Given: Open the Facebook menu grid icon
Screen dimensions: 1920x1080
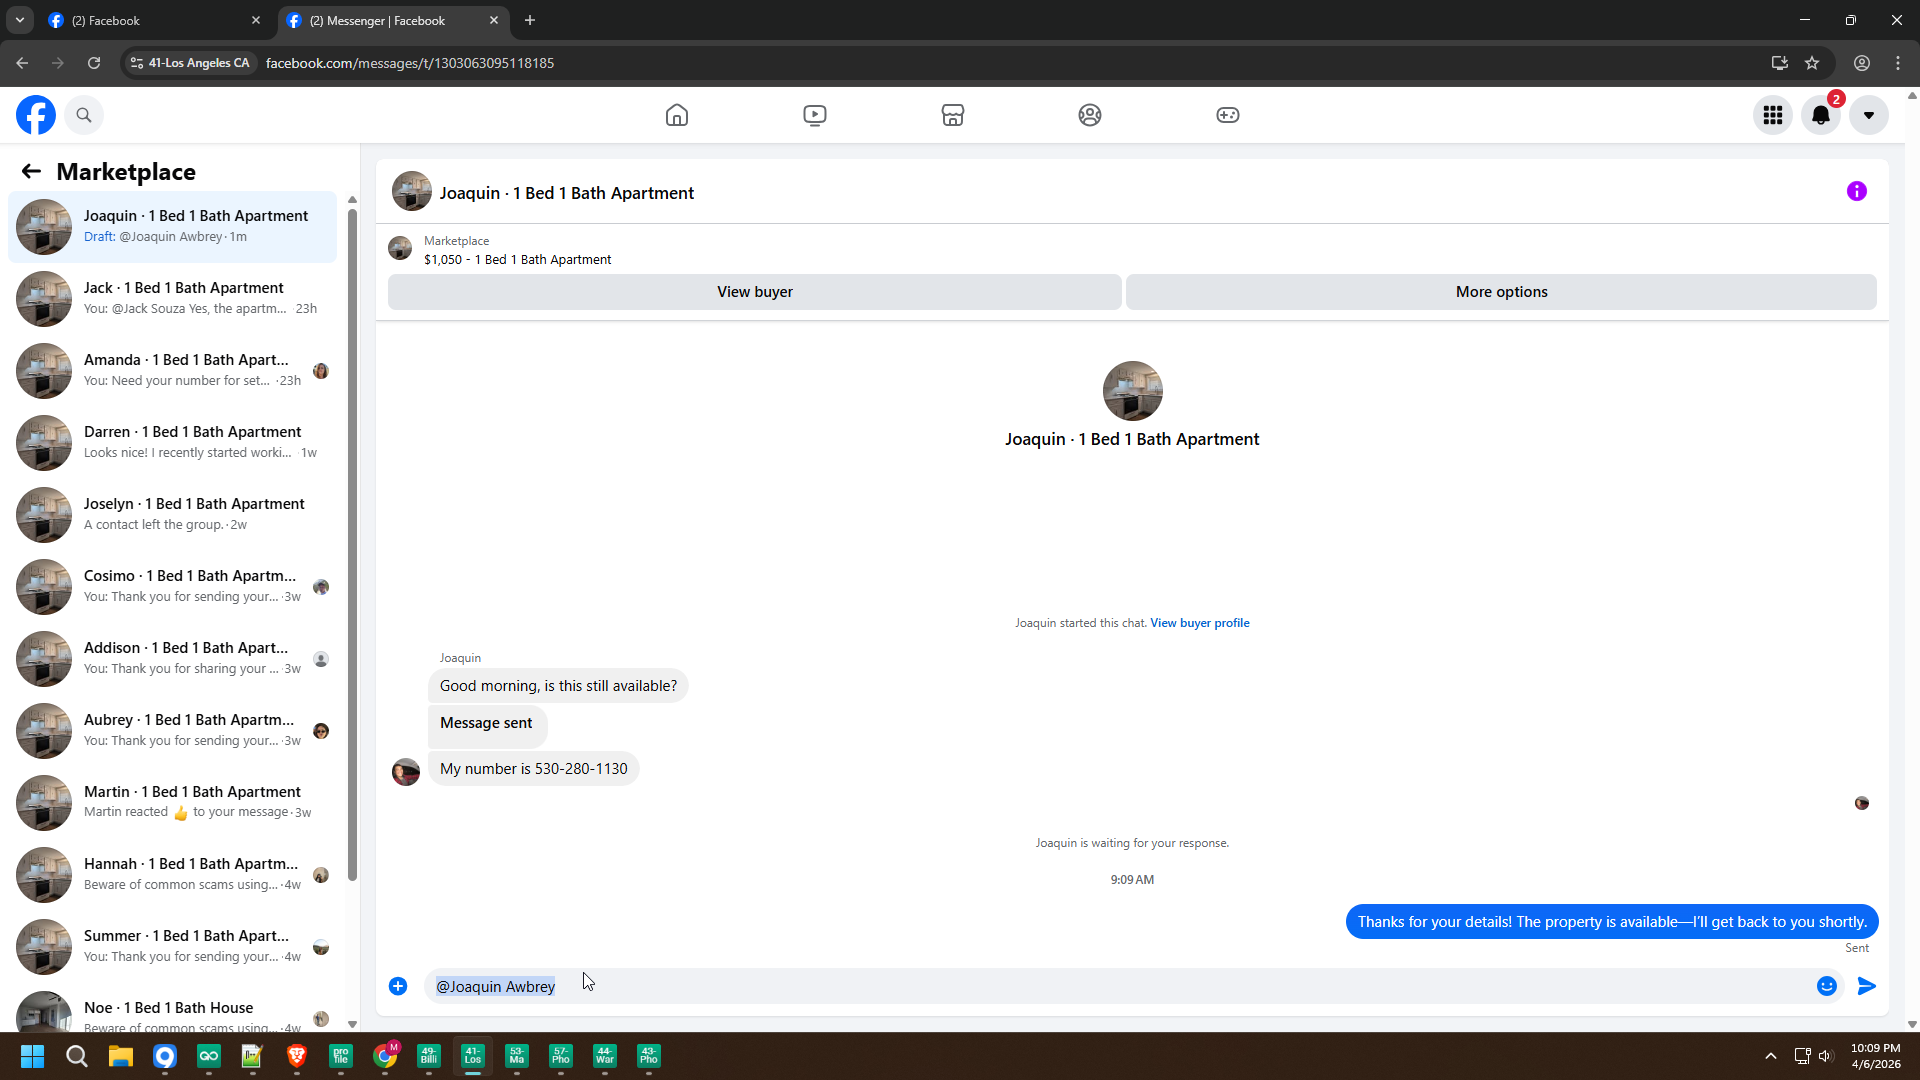Looking at the screenshot, I should point(1773,115).
